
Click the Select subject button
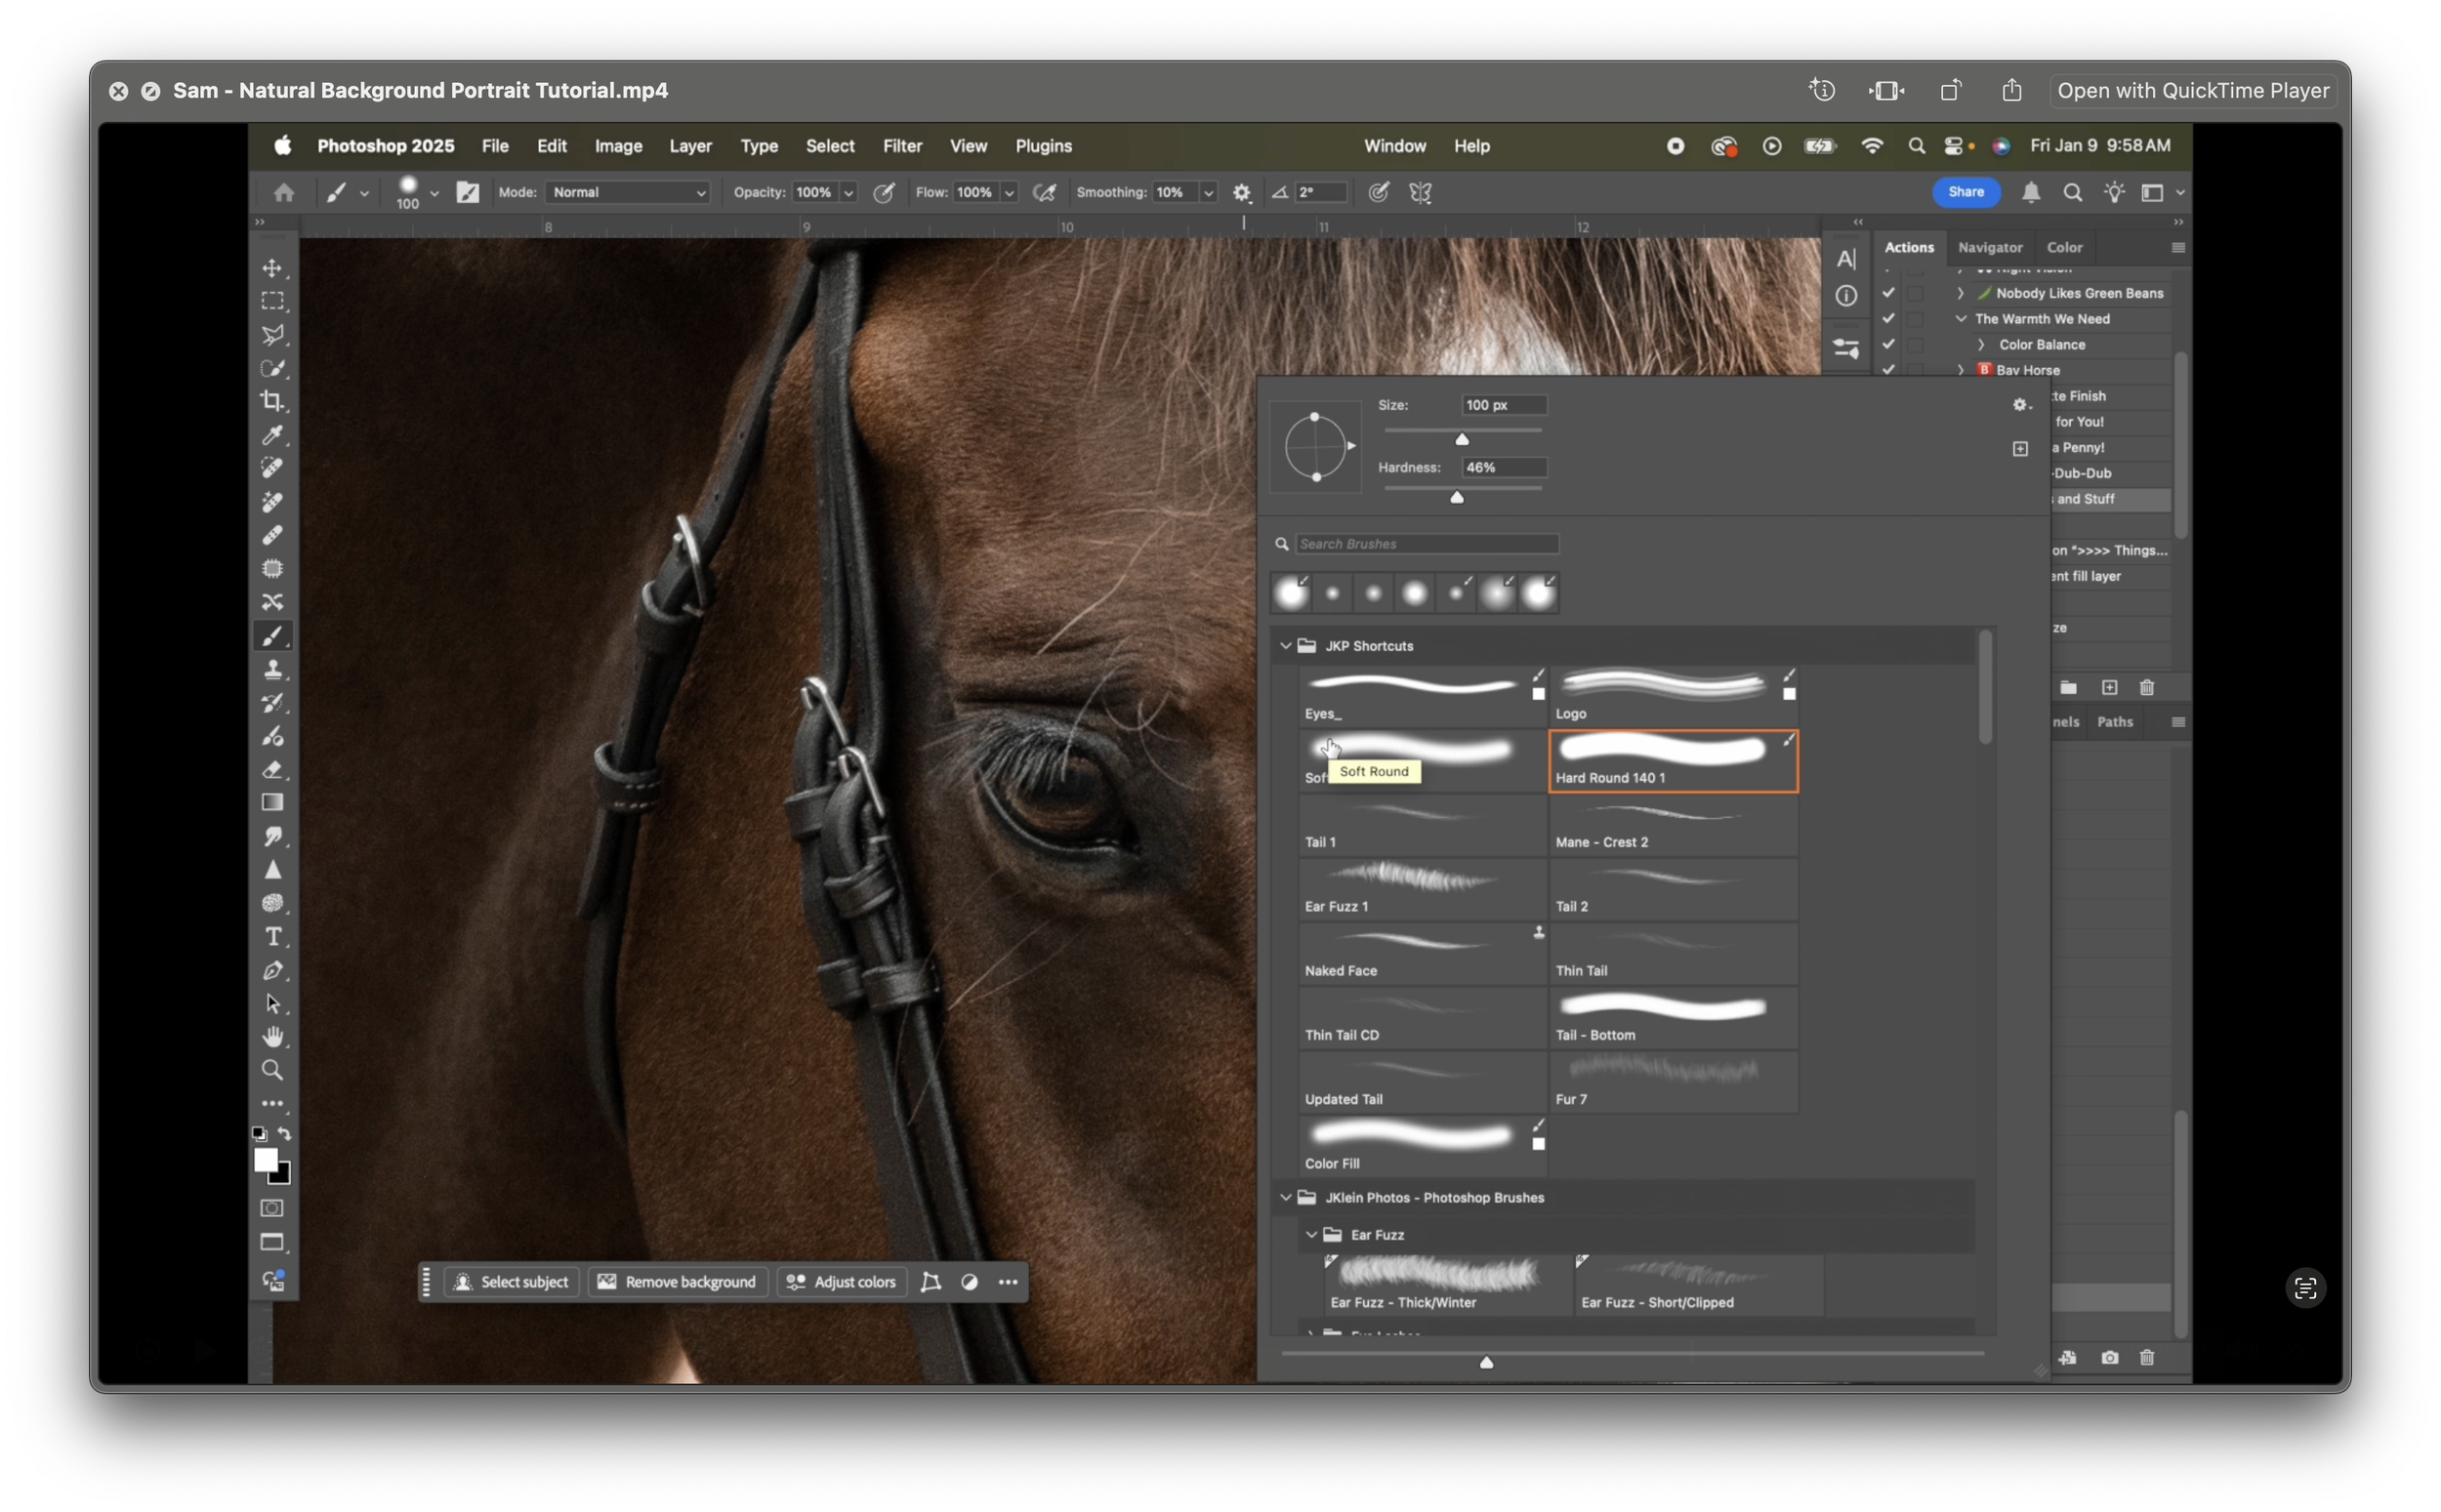point(510,1282)
